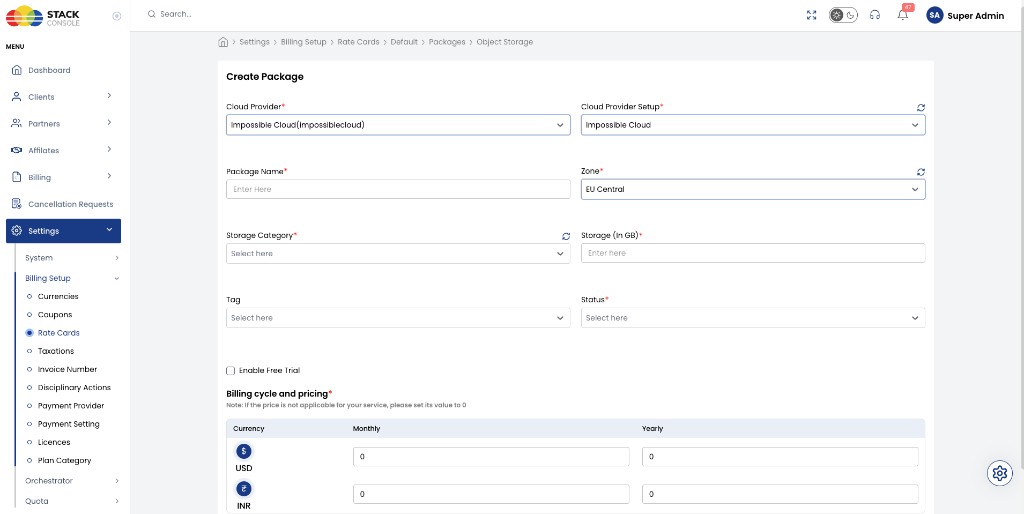
Task: Open the notifications bell
Action: pyautogui.click(x=903, y=15)
